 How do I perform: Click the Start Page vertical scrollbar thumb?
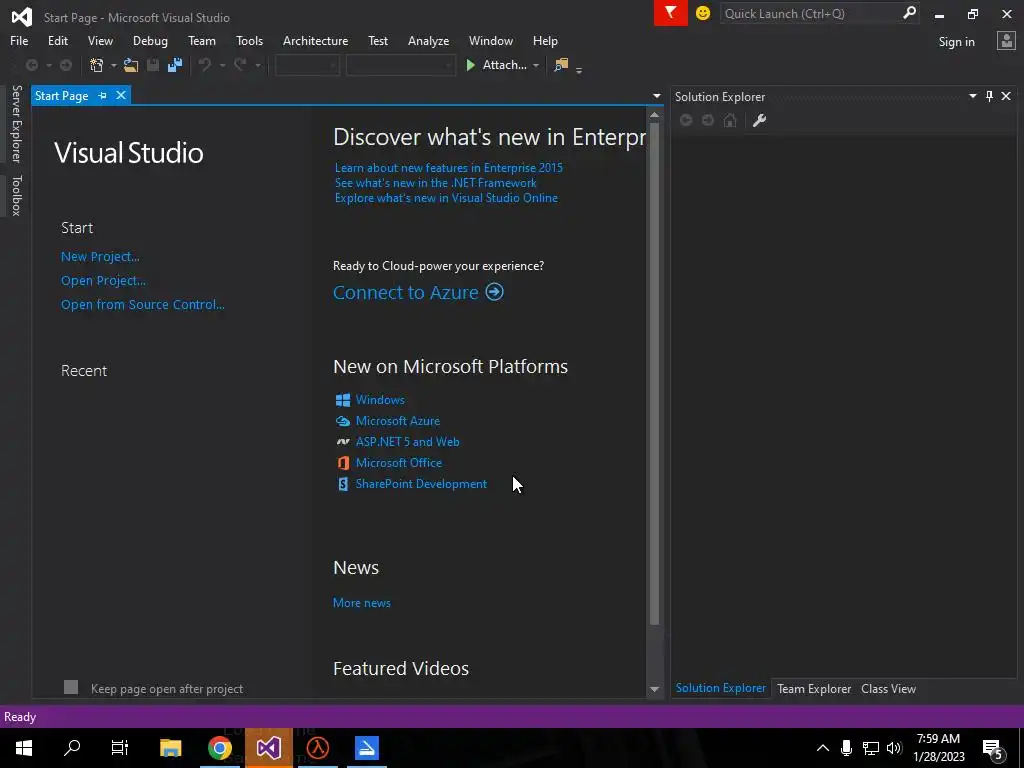[654, 374]
